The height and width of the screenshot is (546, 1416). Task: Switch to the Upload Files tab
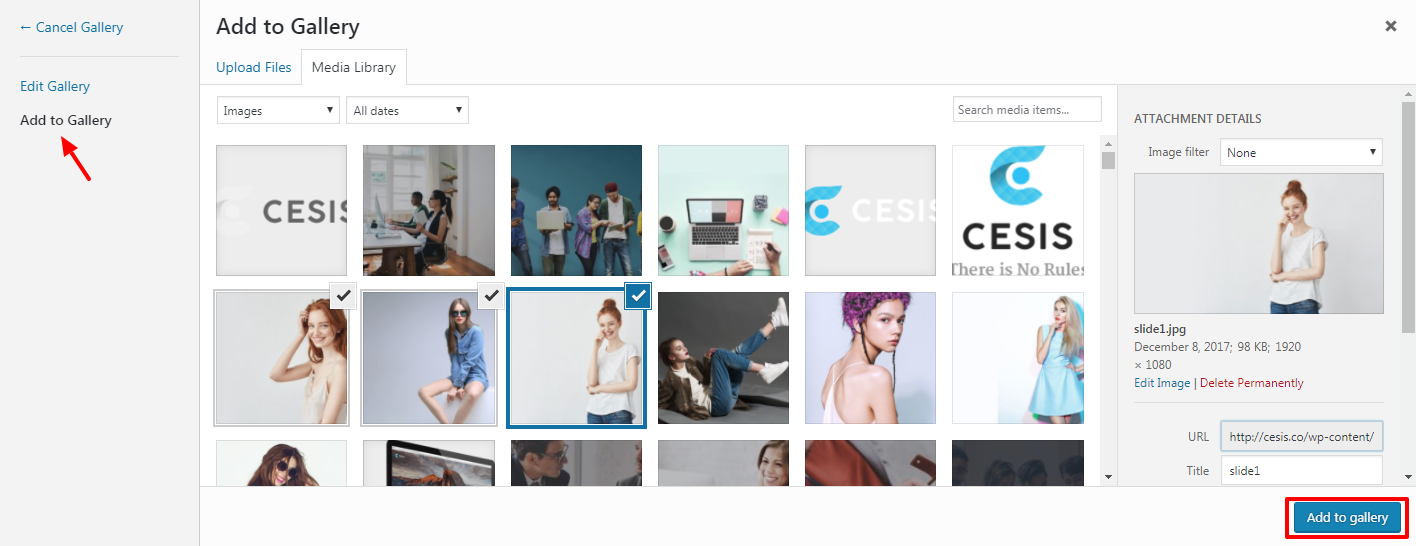(254, 67)
